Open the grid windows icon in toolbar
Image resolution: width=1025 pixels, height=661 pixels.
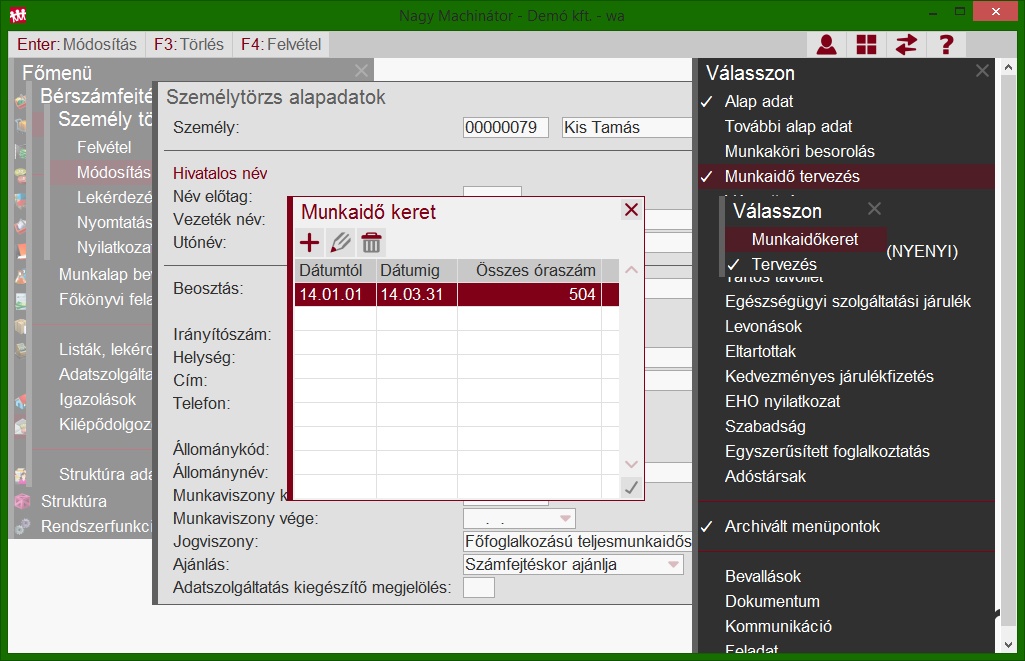[x=866, y=44]
